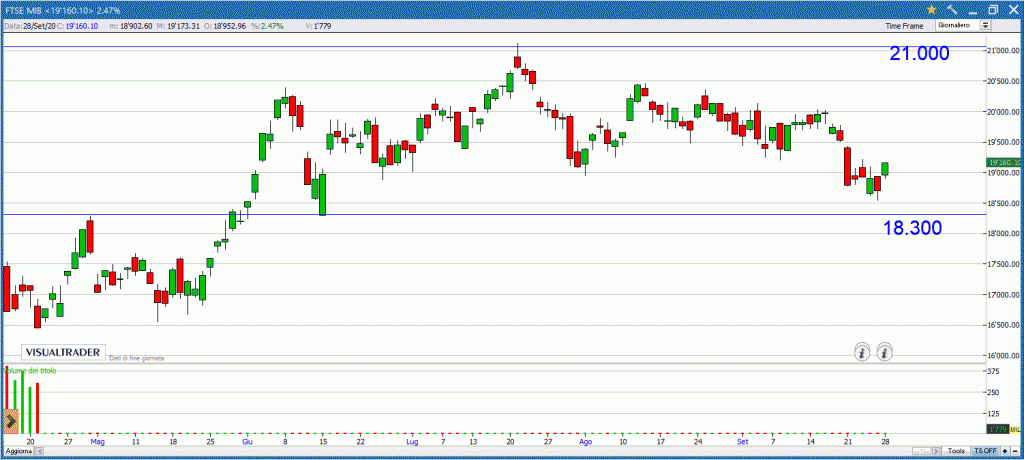Image resolution: width=1024 pixels, height=460 pixels.
Task: Click the right info icon on chart
Action: click(884, 353)
